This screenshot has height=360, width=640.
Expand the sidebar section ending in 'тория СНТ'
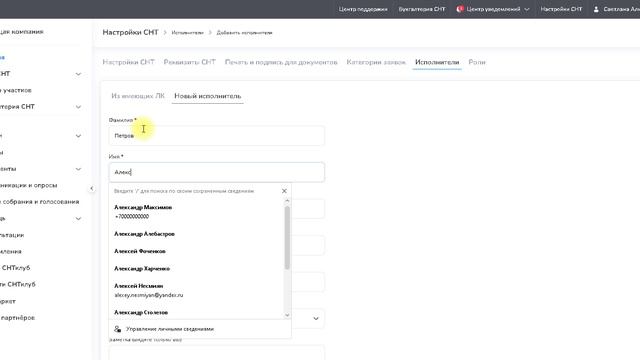click(x=78, y=107)
